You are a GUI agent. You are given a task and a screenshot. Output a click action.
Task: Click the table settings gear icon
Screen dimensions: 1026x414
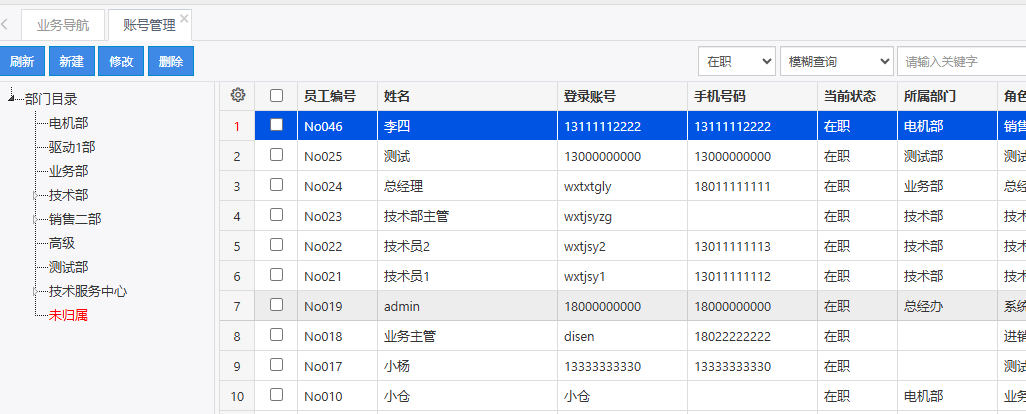tap(237, 96)
